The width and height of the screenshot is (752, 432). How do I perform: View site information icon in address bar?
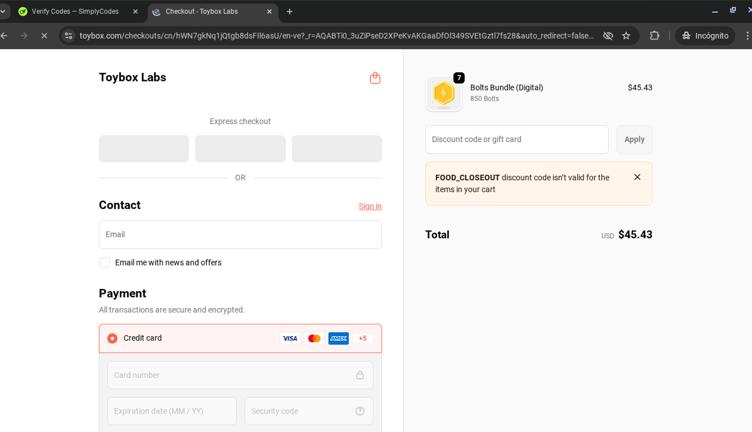coord(69,35)
